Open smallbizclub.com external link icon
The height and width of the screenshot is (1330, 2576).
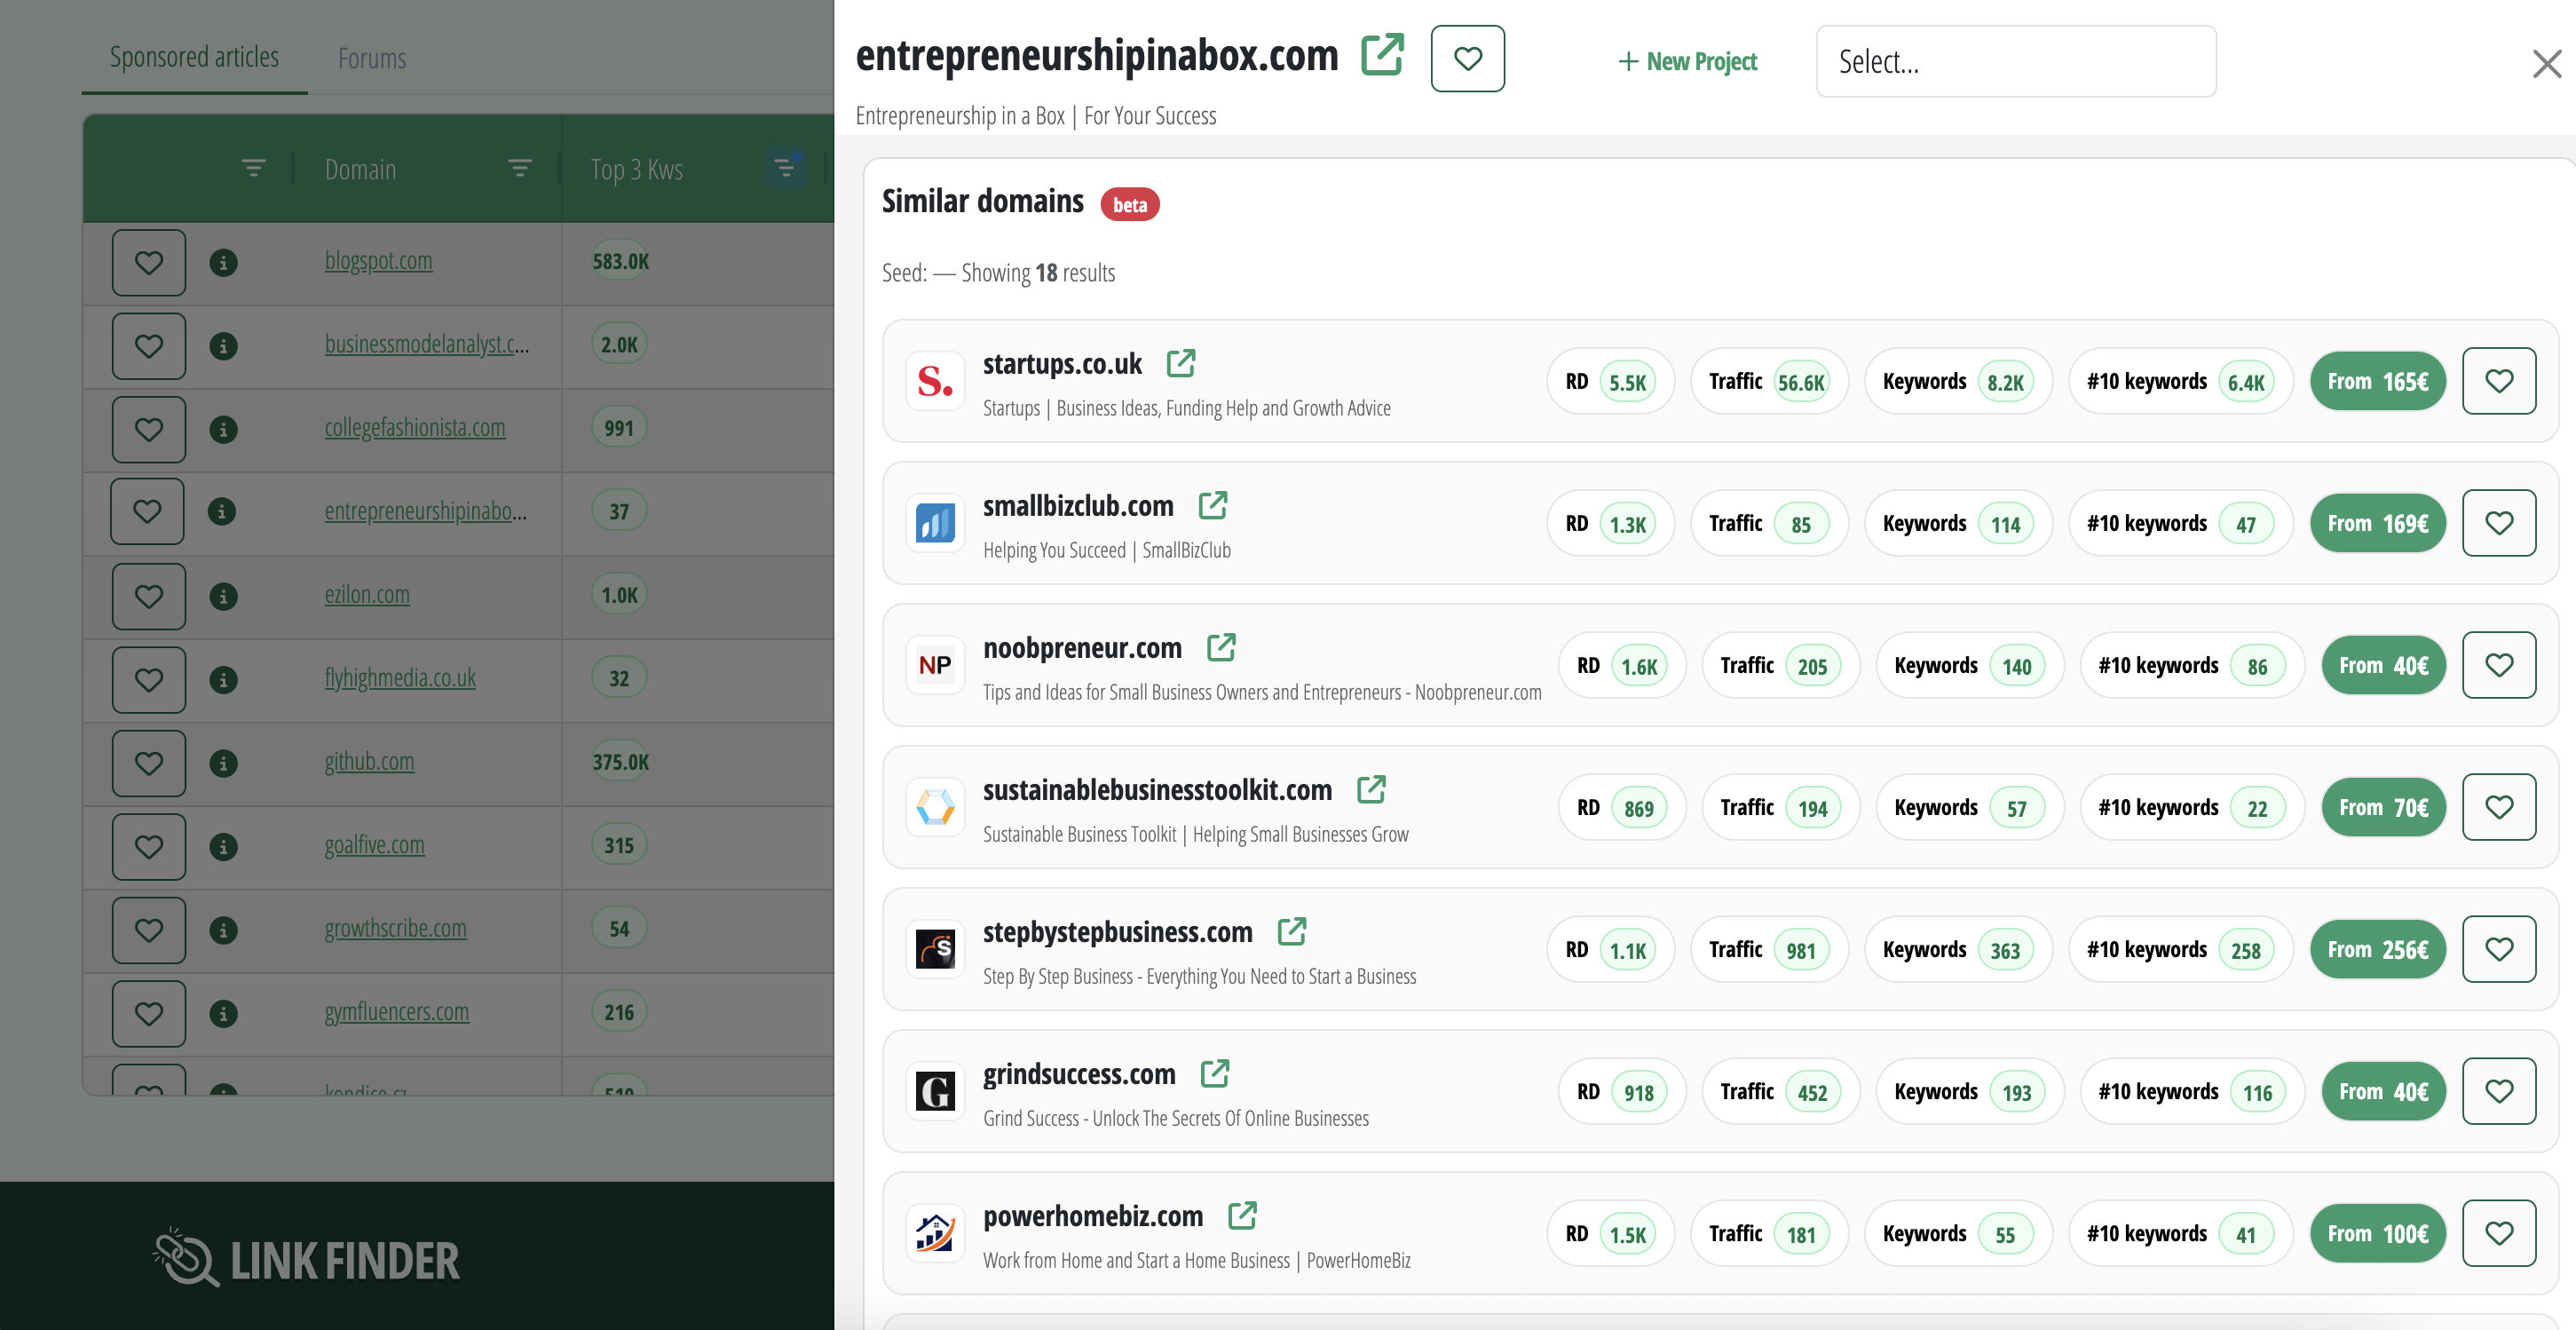point(1213,505)
